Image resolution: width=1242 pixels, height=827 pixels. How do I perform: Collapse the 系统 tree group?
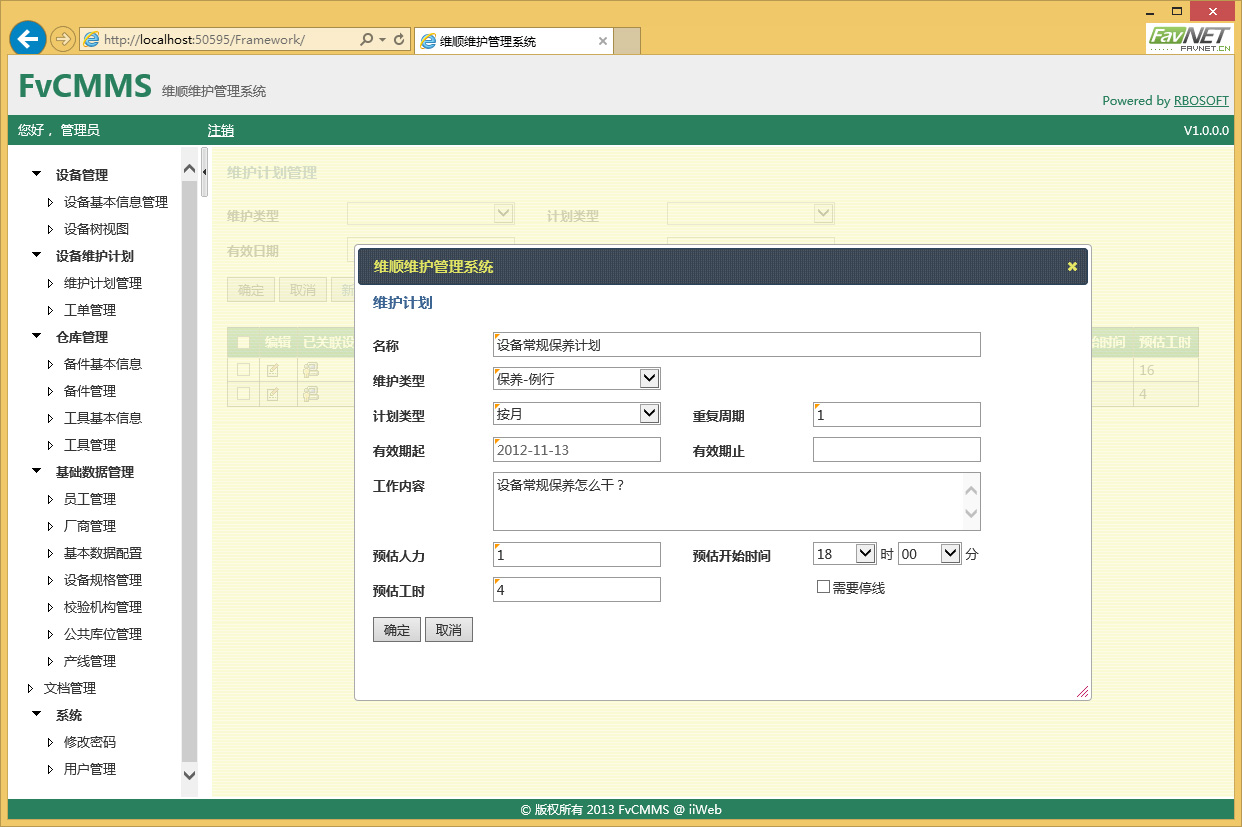[x=37, y=714]
